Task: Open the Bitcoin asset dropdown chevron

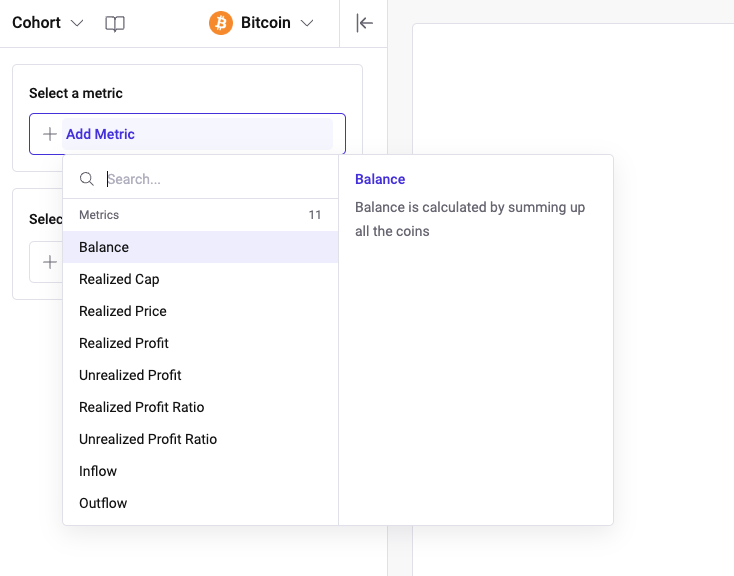Action: coord(307,23)
